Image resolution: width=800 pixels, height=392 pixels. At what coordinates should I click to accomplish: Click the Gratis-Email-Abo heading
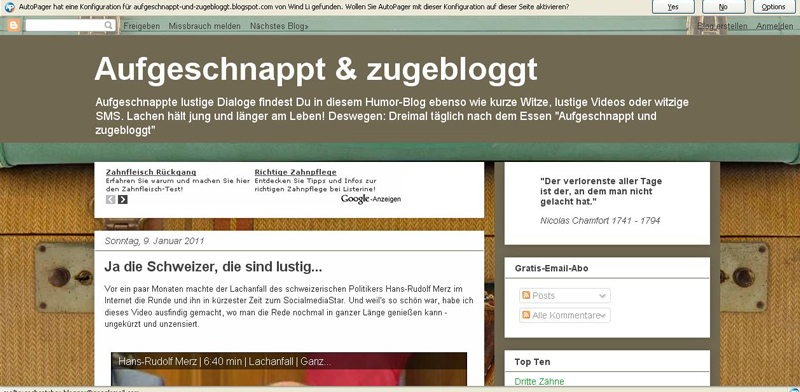click(x=551, y=268)
